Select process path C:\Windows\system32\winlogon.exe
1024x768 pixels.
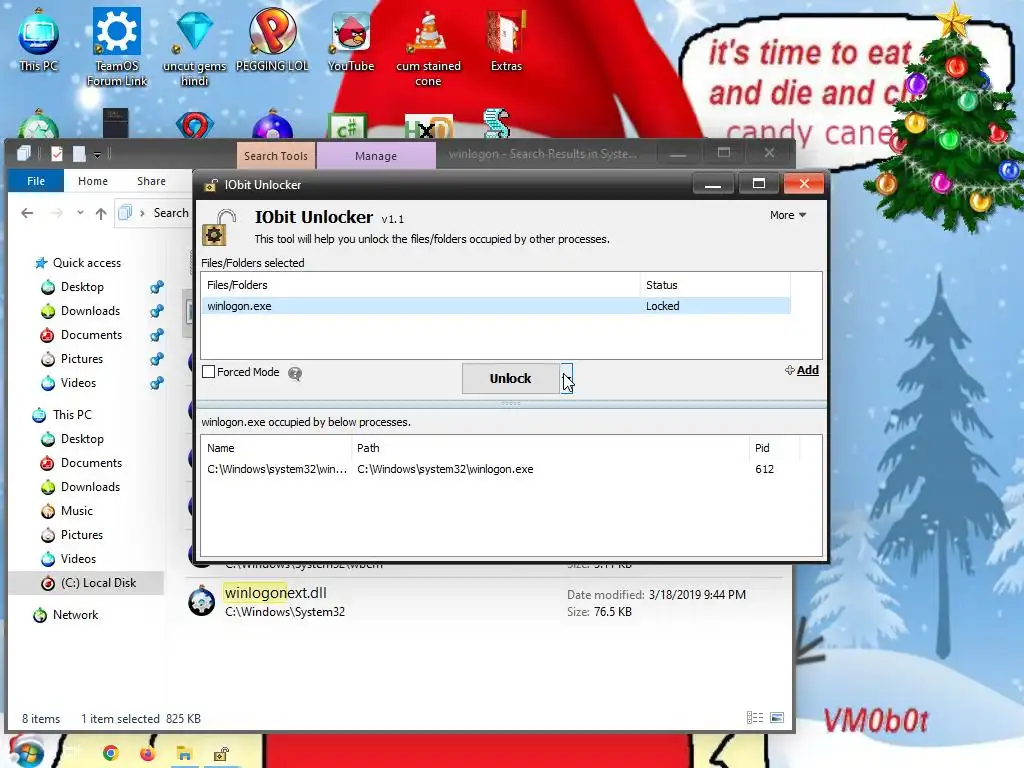[x=445, y=469]
